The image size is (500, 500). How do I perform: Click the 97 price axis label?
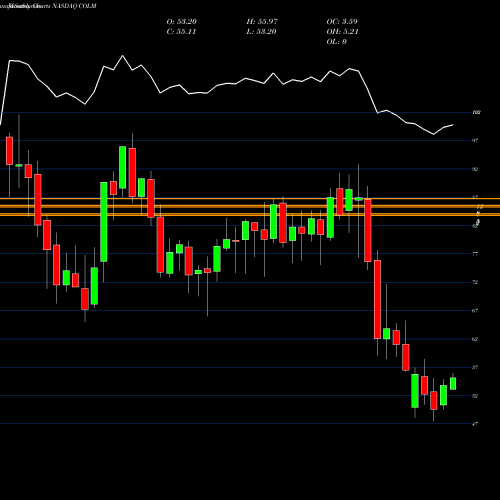click(x=475, y=141)
